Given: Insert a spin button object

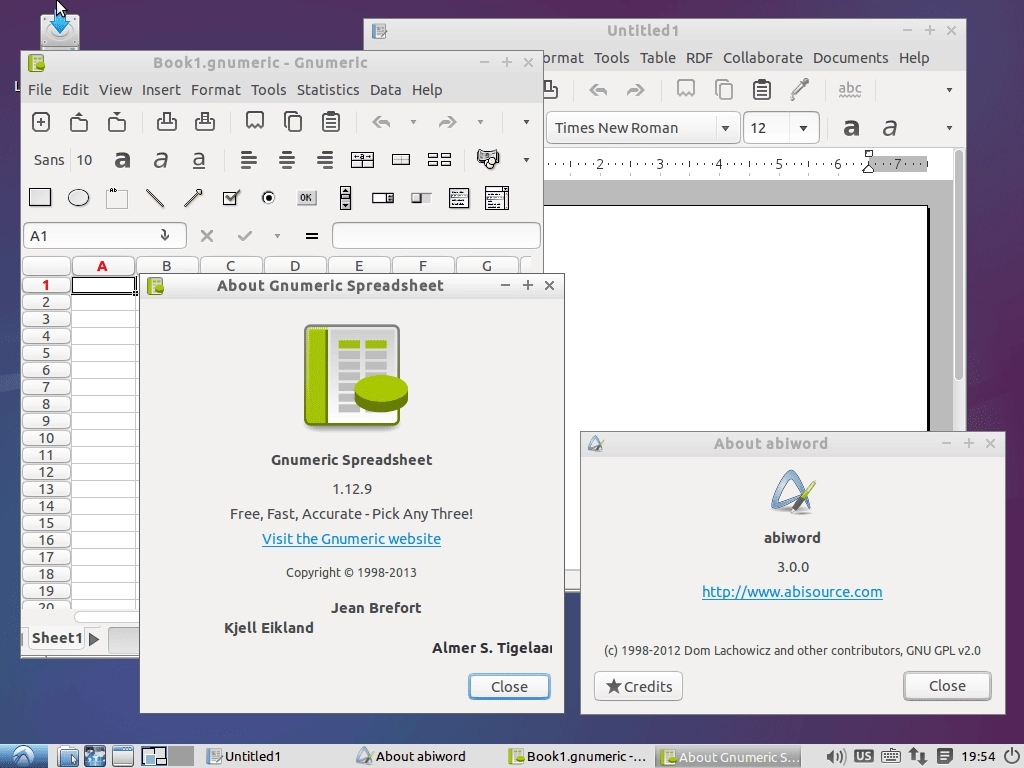Looking at the screenshot, I should 383,198.
